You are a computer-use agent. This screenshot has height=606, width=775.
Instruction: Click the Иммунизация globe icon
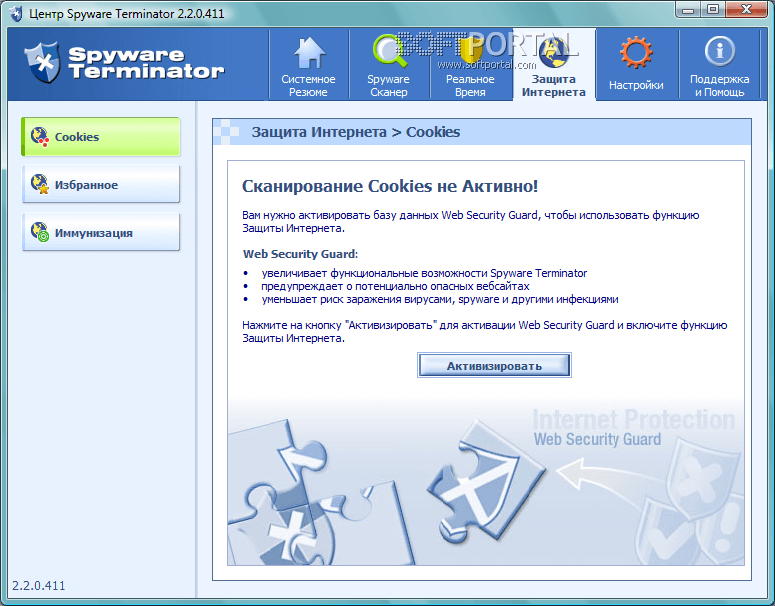point(40,232)
